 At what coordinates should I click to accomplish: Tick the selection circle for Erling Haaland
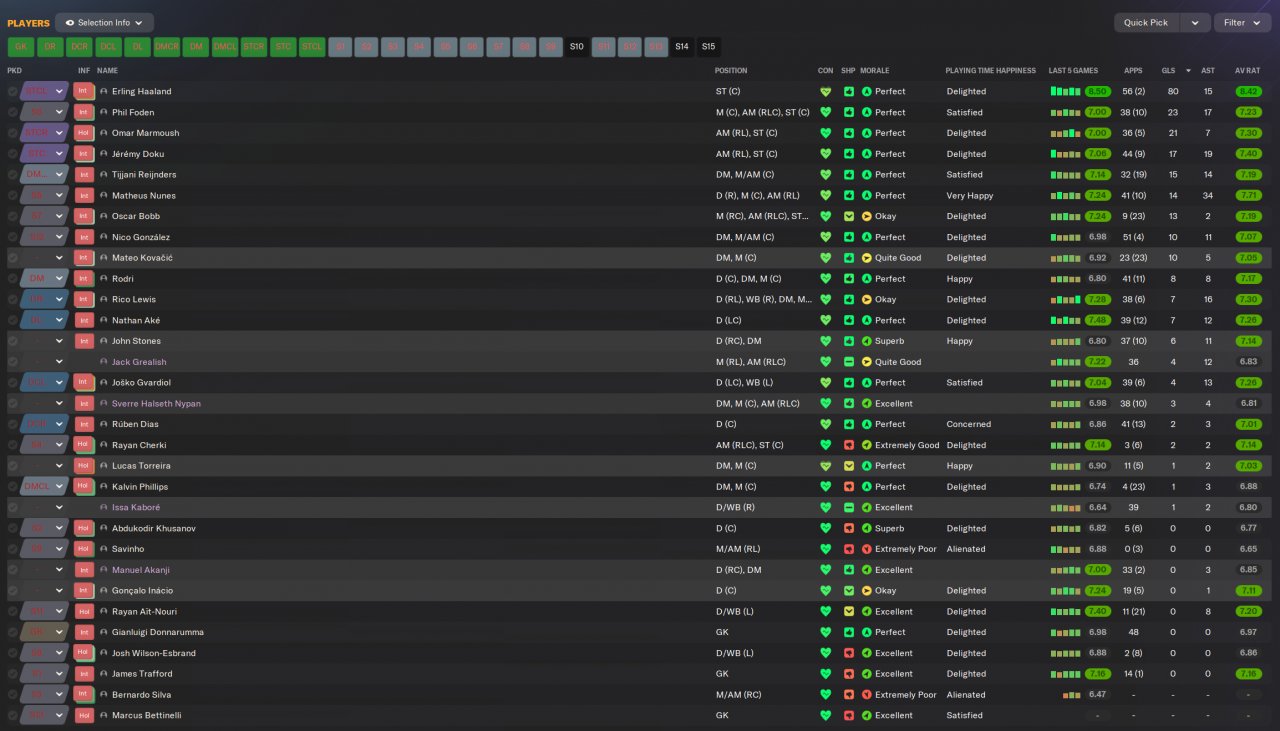click(x=13, y=91)
